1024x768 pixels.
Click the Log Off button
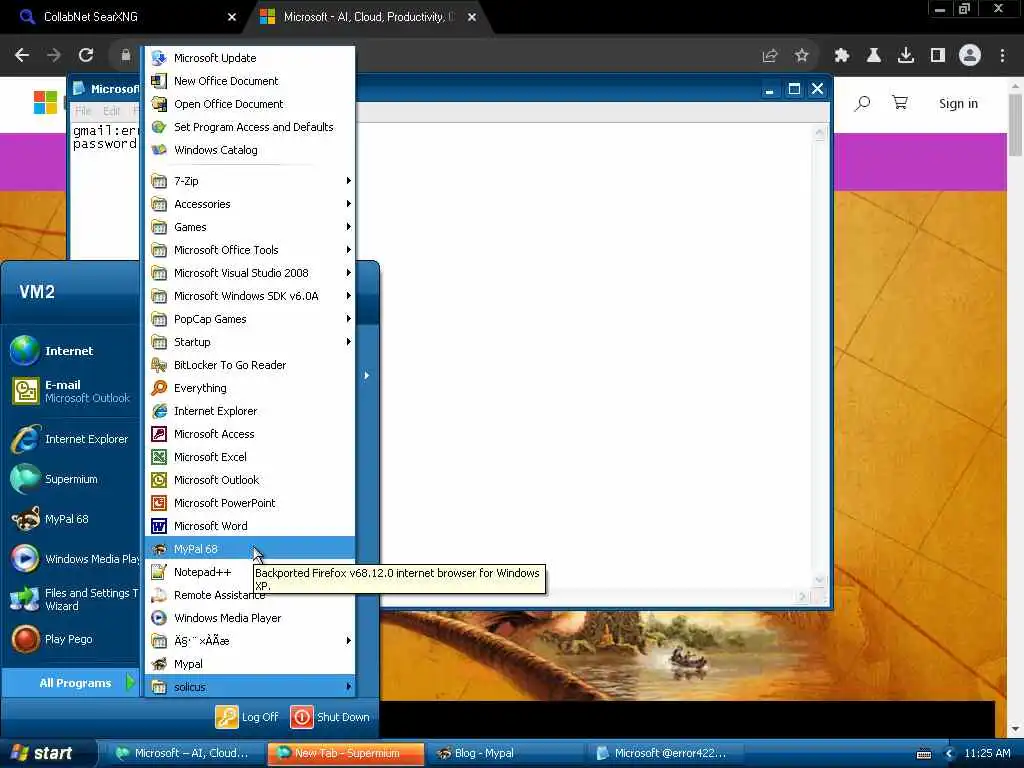[x=248, y=717]
